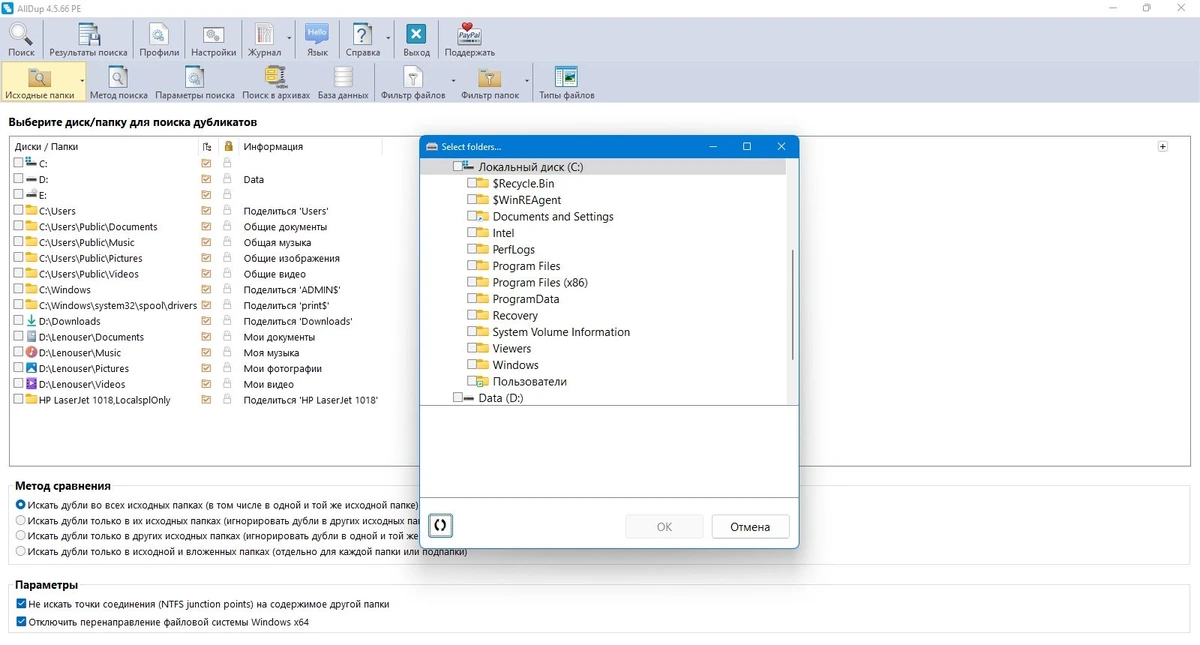Open Результаты поиска in the toolbar

tap(88, 40)
